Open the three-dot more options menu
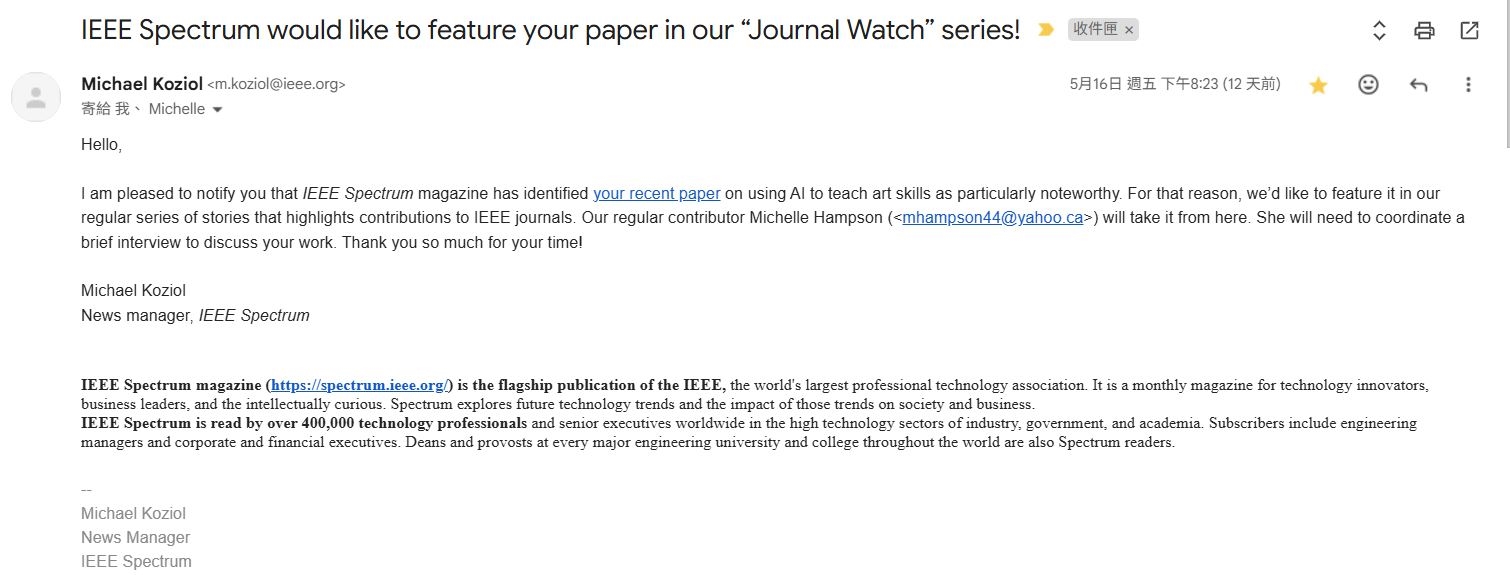 1468,85
